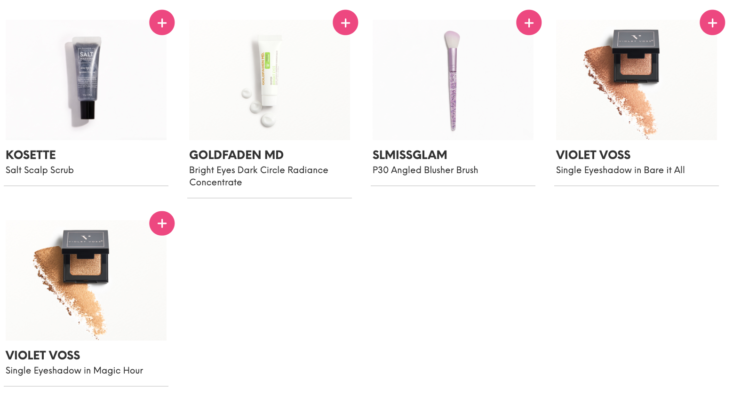Add Violet Voss Magic Hour plus icon
Viewport: 733px width, 398px height.
coord(162,223)
